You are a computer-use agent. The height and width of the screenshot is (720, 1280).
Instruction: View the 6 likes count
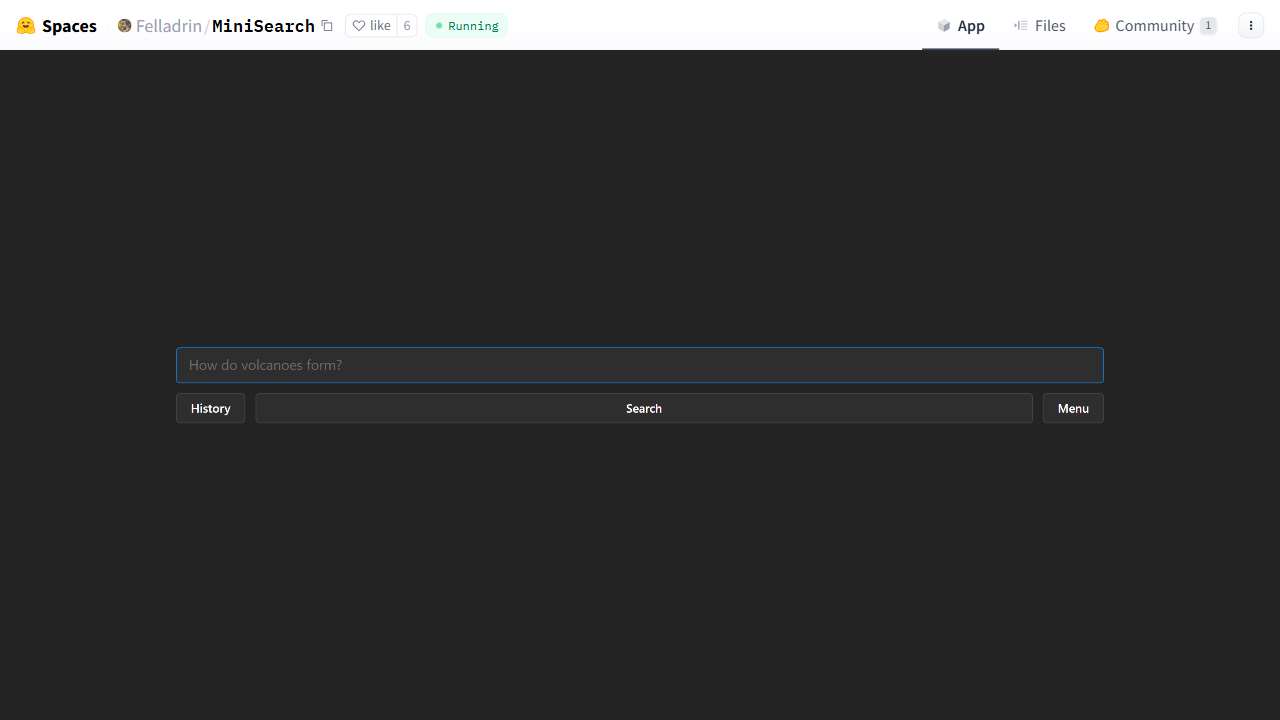(407, 26)
